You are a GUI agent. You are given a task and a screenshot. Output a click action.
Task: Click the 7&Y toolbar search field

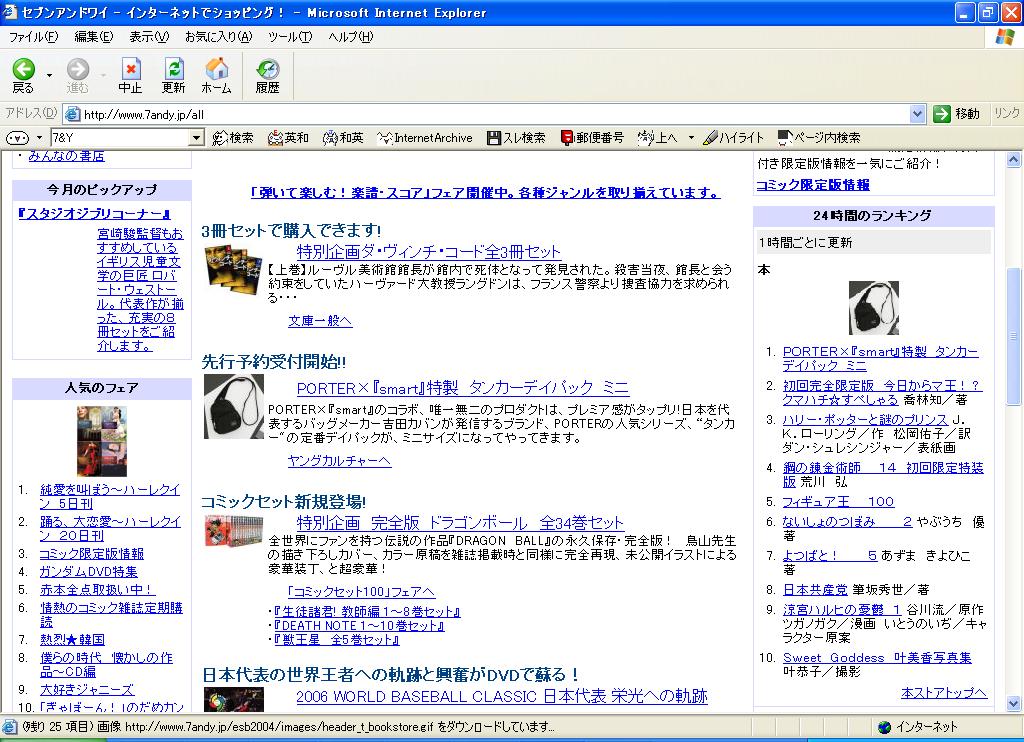click(120, 138)
